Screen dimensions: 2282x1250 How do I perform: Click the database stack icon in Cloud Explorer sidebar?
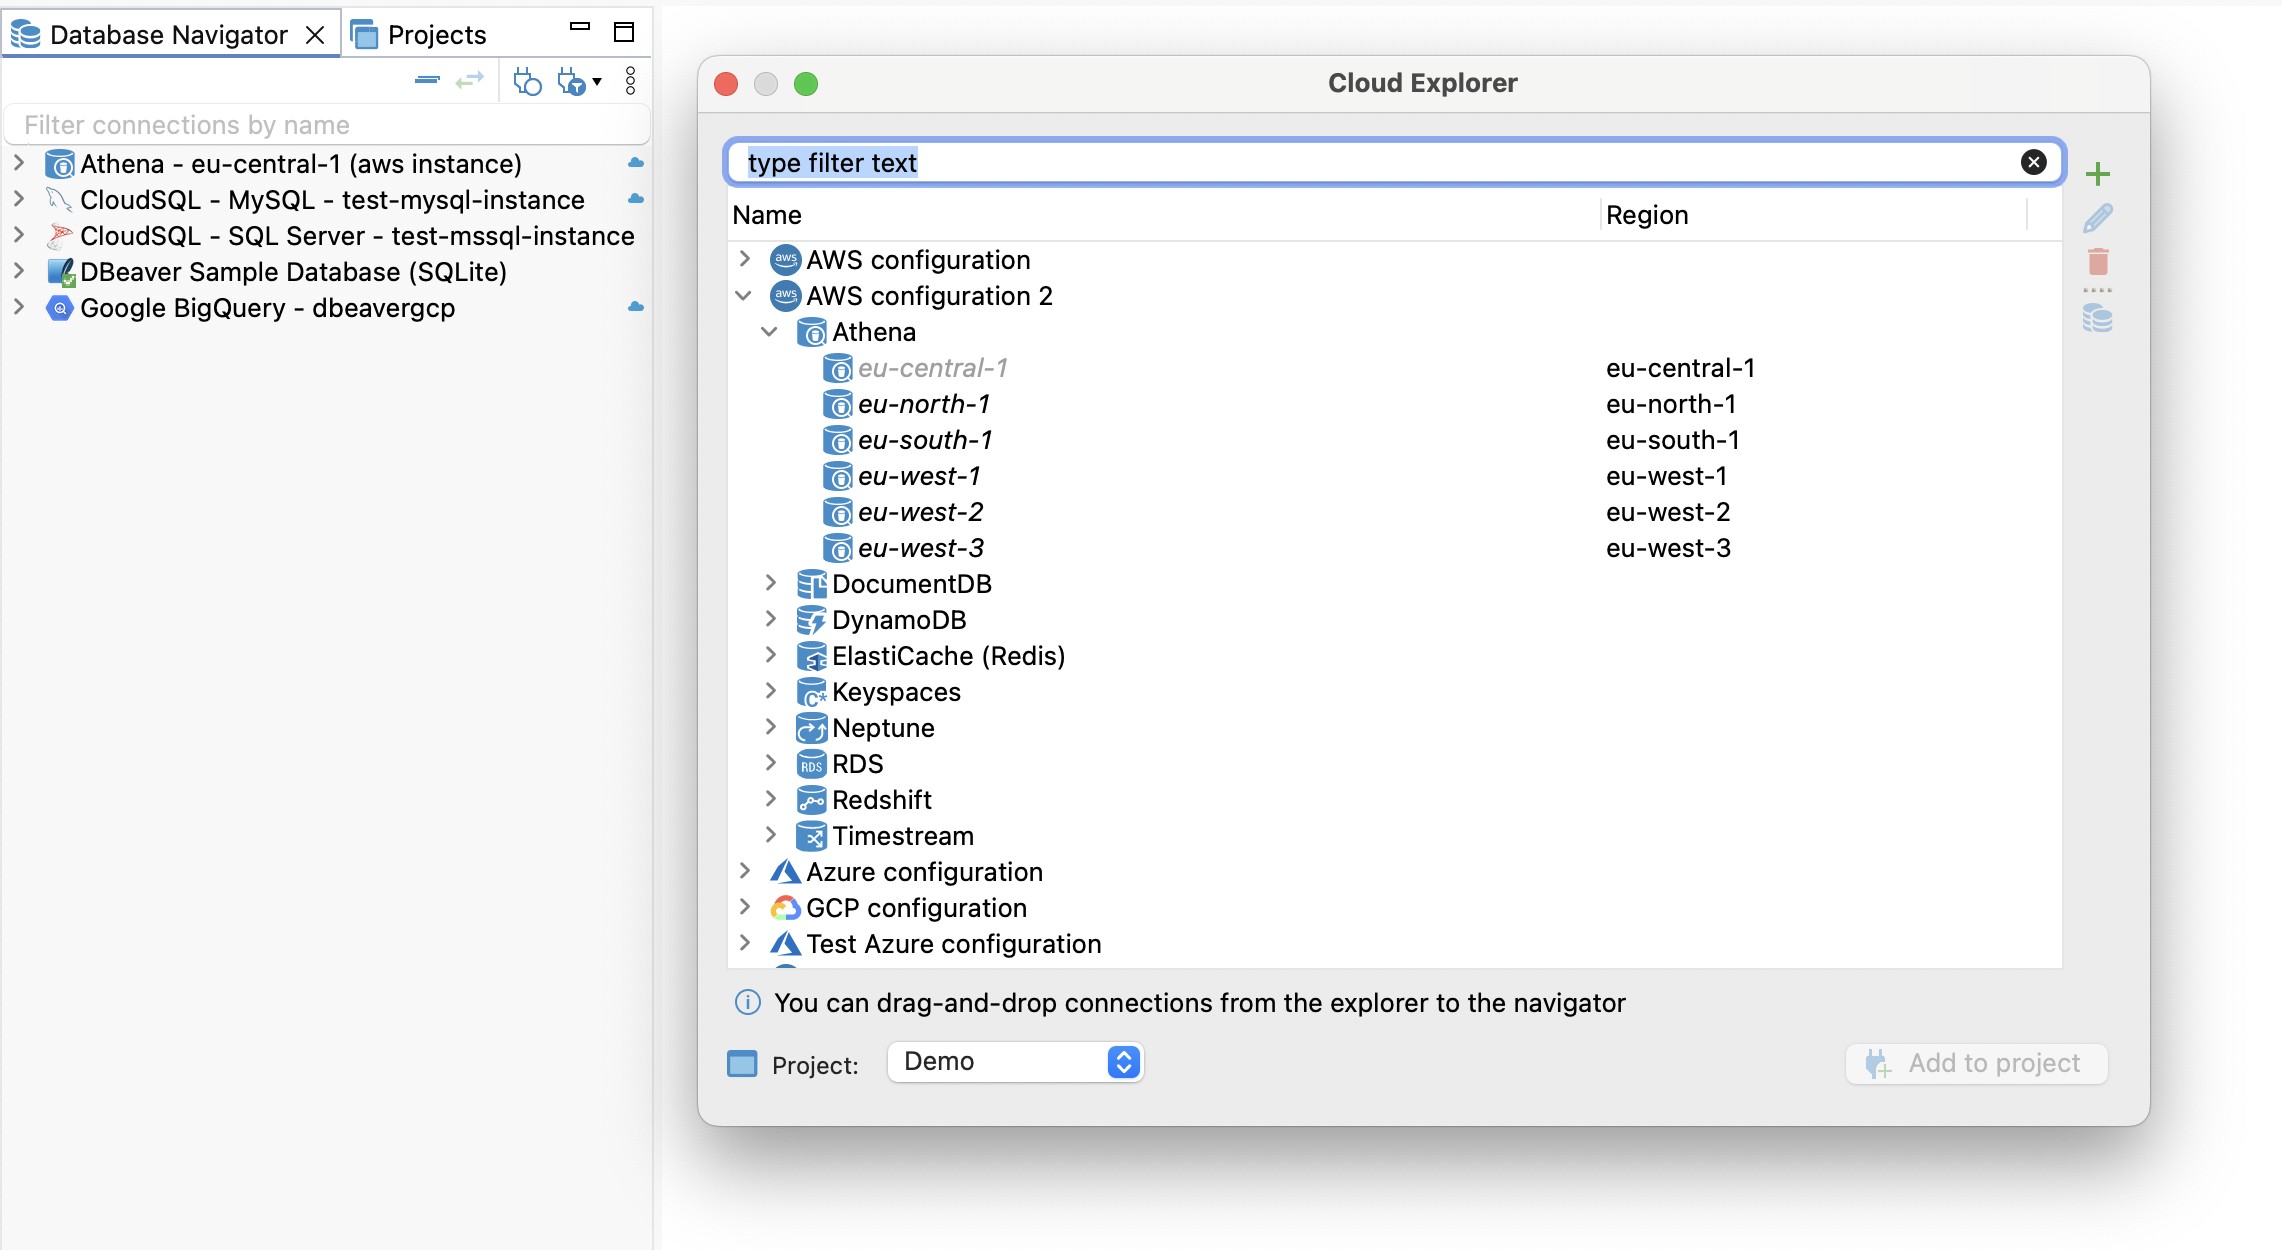[x=2097, y=320]
